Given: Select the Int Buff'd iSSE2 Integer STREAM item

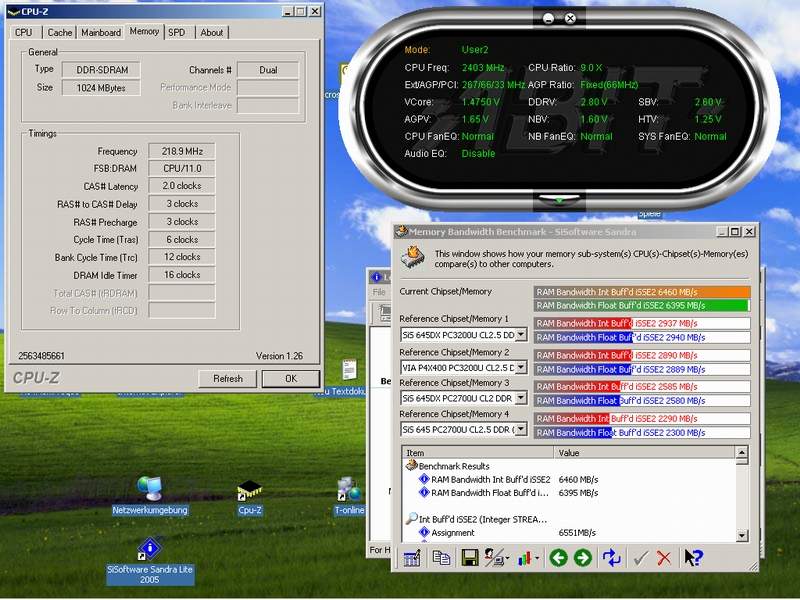Looking at the screenshot, I should click(x=483, y=519).
